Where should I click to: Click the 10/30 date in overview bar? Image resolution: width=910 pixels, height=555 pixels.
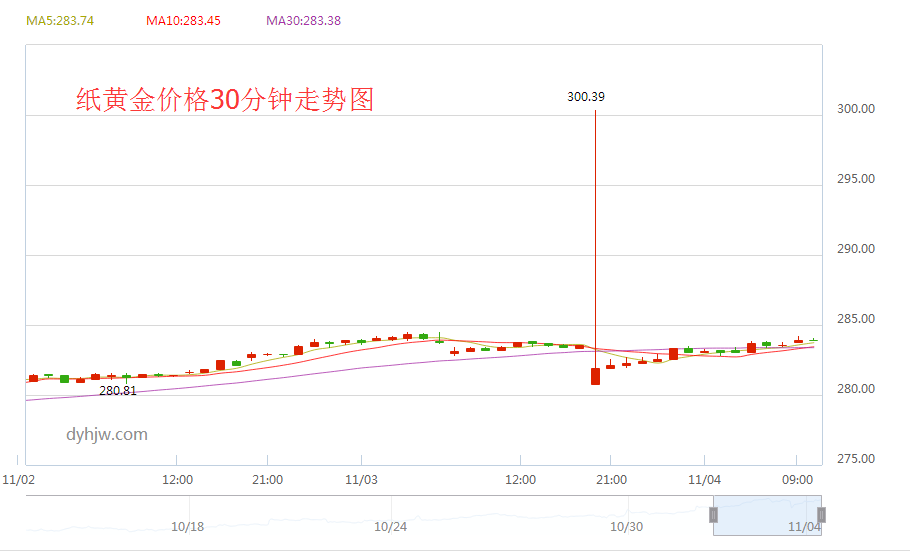(x=627, y=527)
